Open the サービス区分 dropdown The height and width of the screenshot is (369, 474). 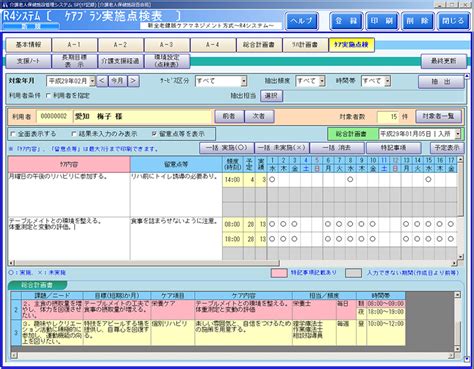tap(244, 81)
